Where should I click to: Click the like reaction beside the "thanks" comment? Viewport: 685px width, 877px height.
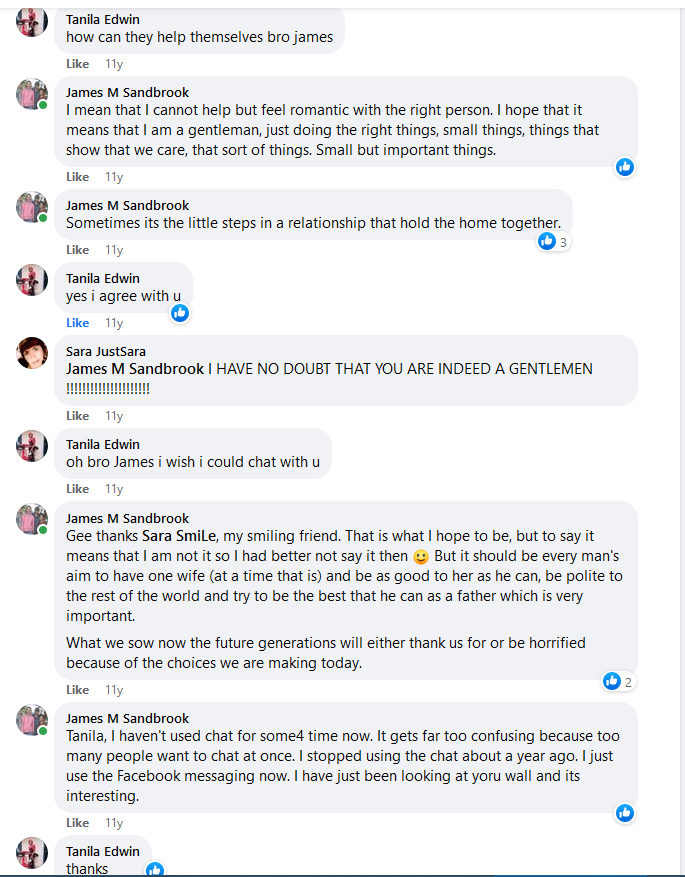tap(155, 869)
